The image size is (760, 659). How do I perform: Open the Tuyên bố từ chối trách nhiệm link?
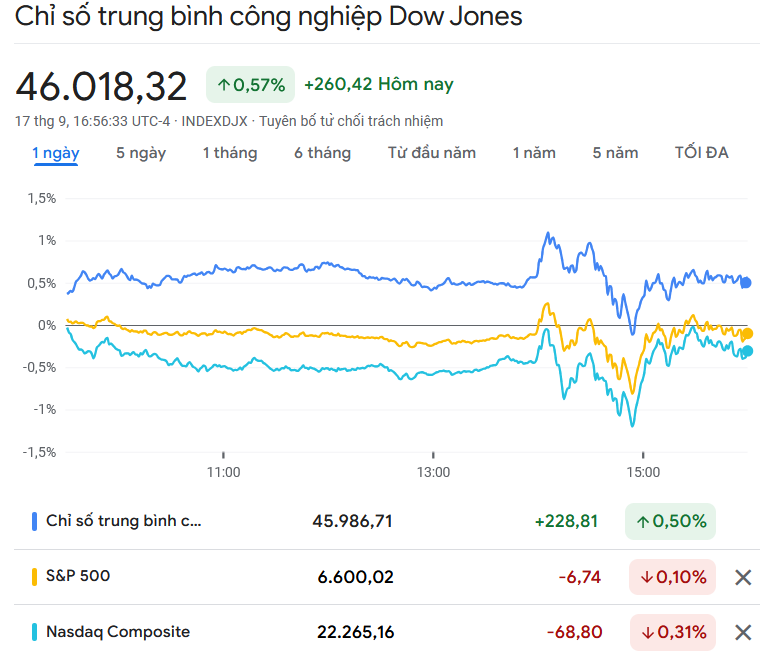351,121
